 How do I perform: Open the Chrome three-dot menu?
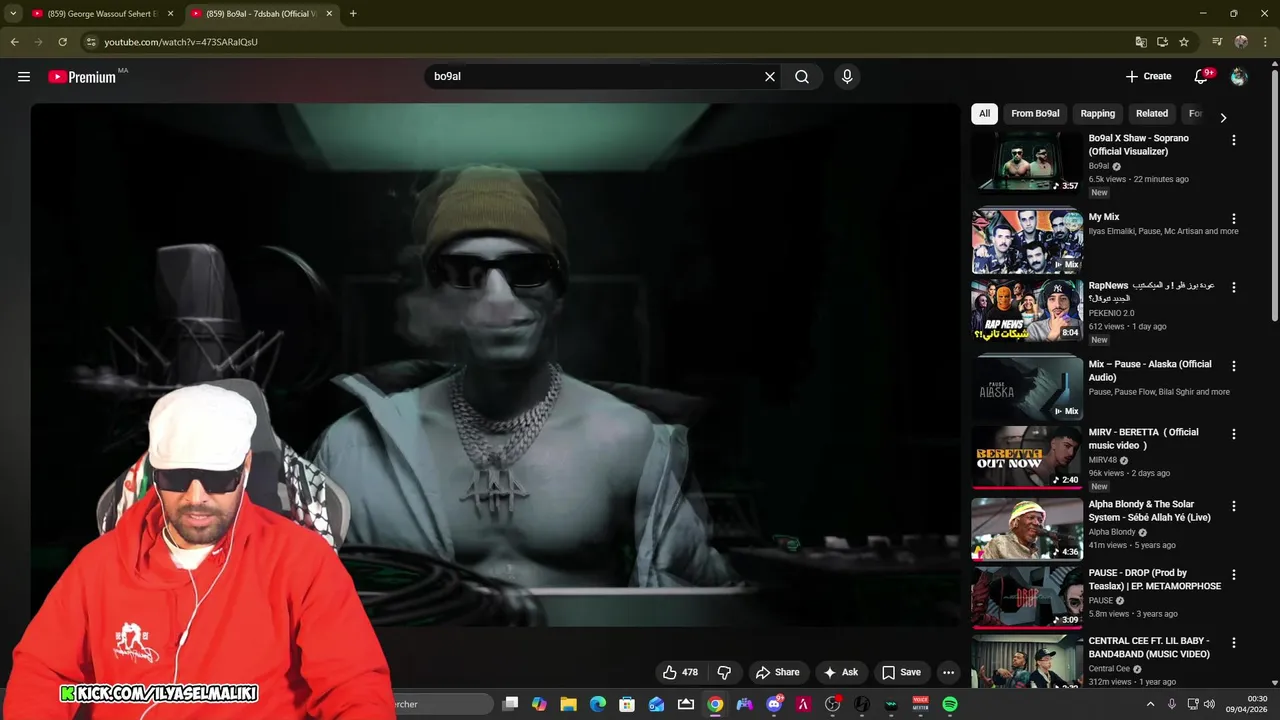pos(1265,42)
